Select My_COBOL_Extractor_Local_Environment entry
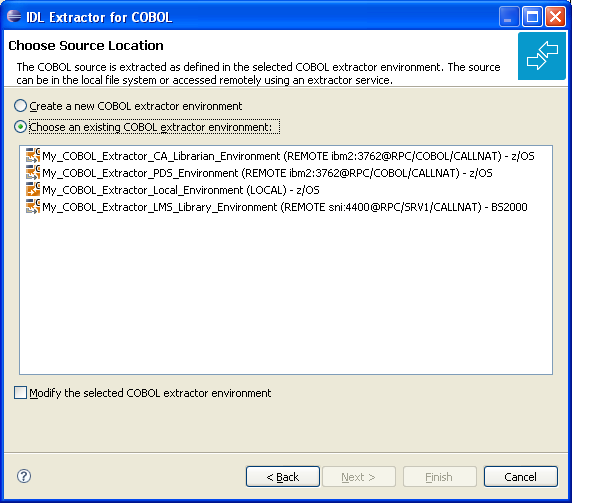The width and height of the screenshot is (600, 503). [x=173, y=190]
